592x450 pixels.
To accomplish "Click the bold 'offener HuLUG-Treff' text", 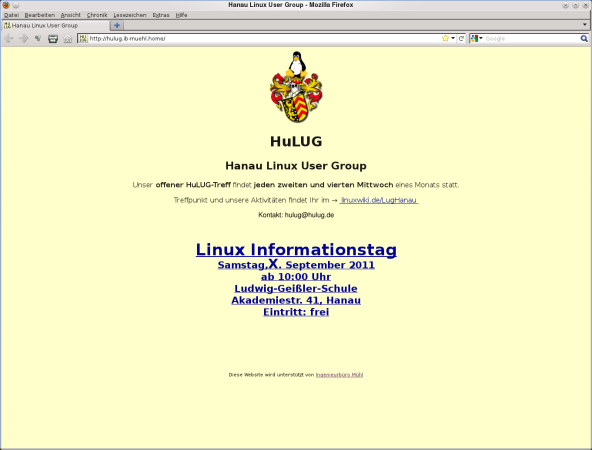I will [193, 185].
